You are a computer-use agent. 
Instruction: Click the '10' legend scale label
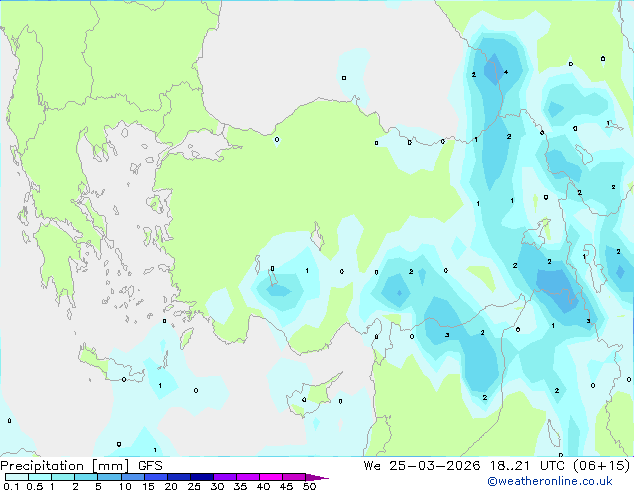pos(125,486)
